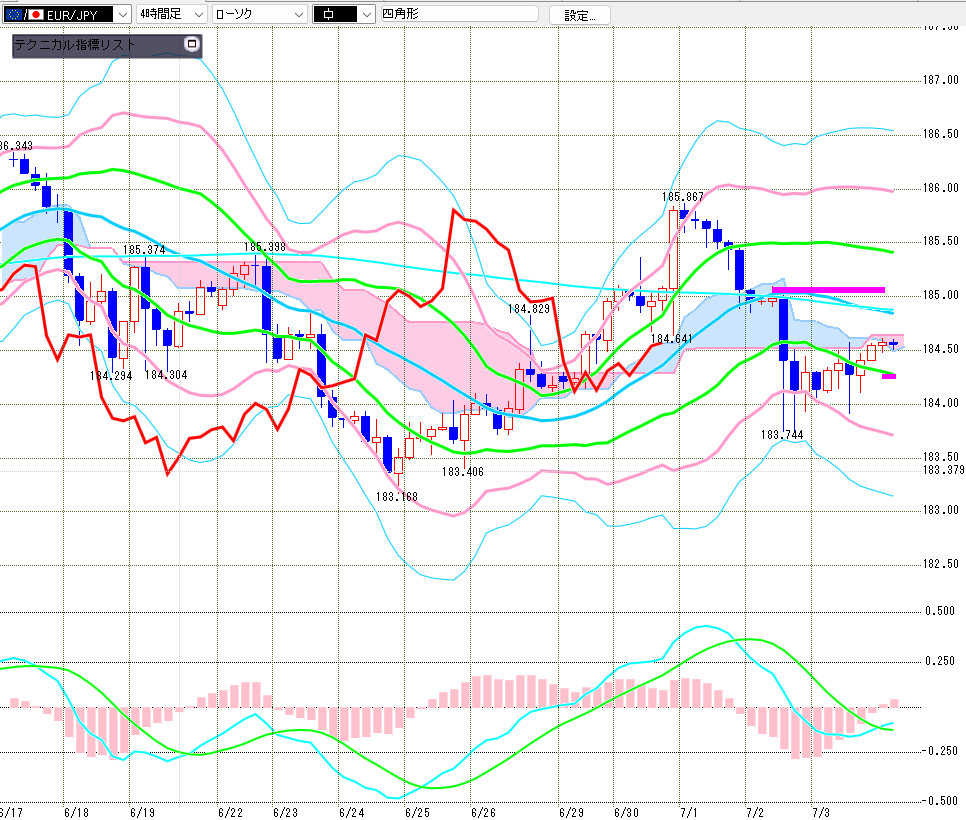Open the EUR/JPY currency pair dropdown

coord(123,14)
